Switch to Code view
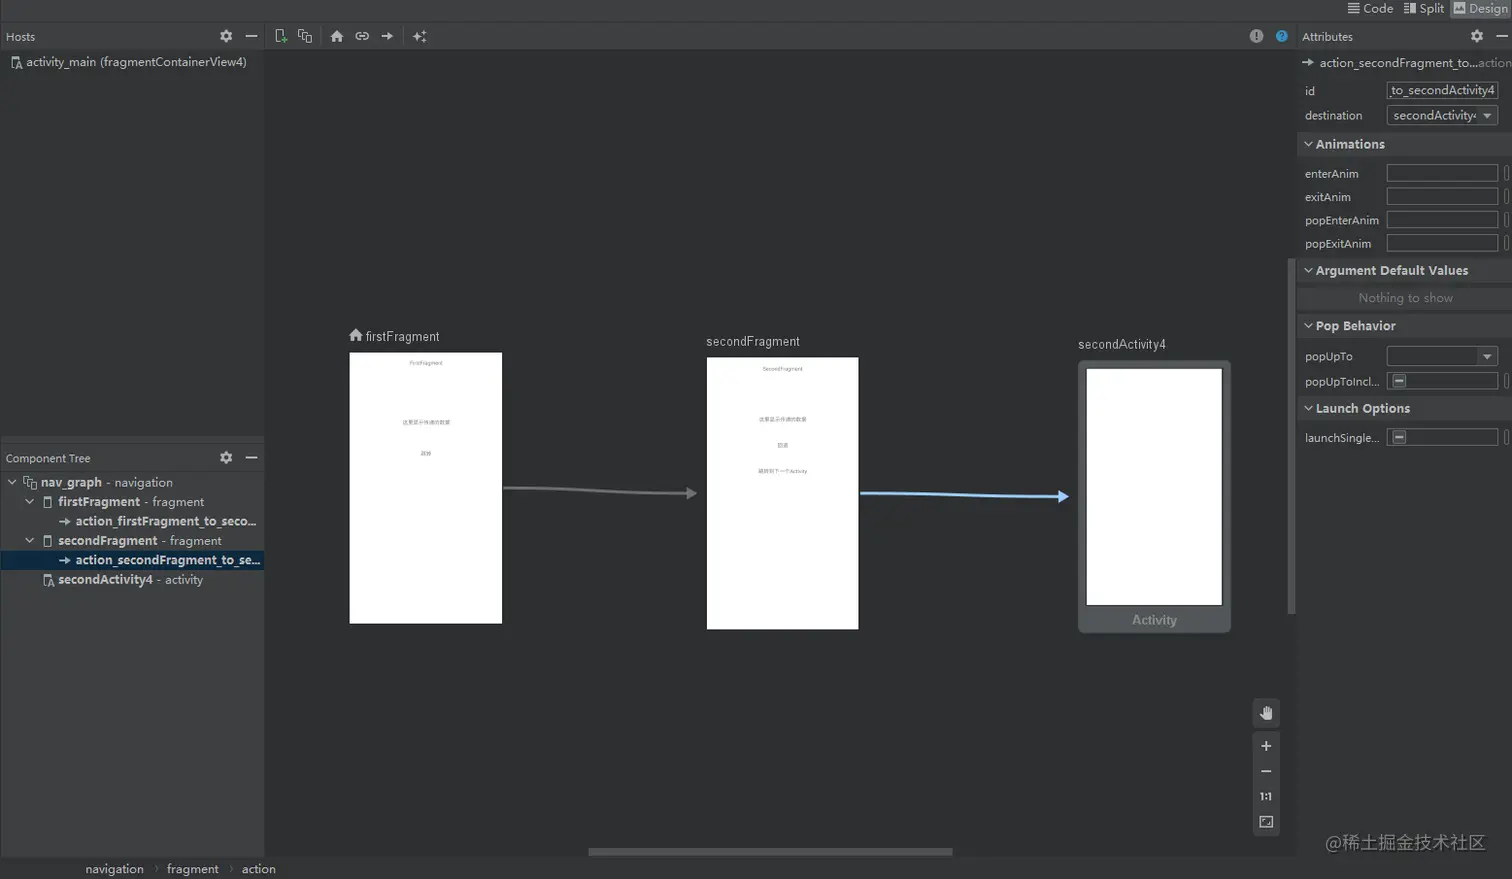Image resolution: width=1512 pixels, height=879 pixels. pyautogui.click(x=1370, y=8)
